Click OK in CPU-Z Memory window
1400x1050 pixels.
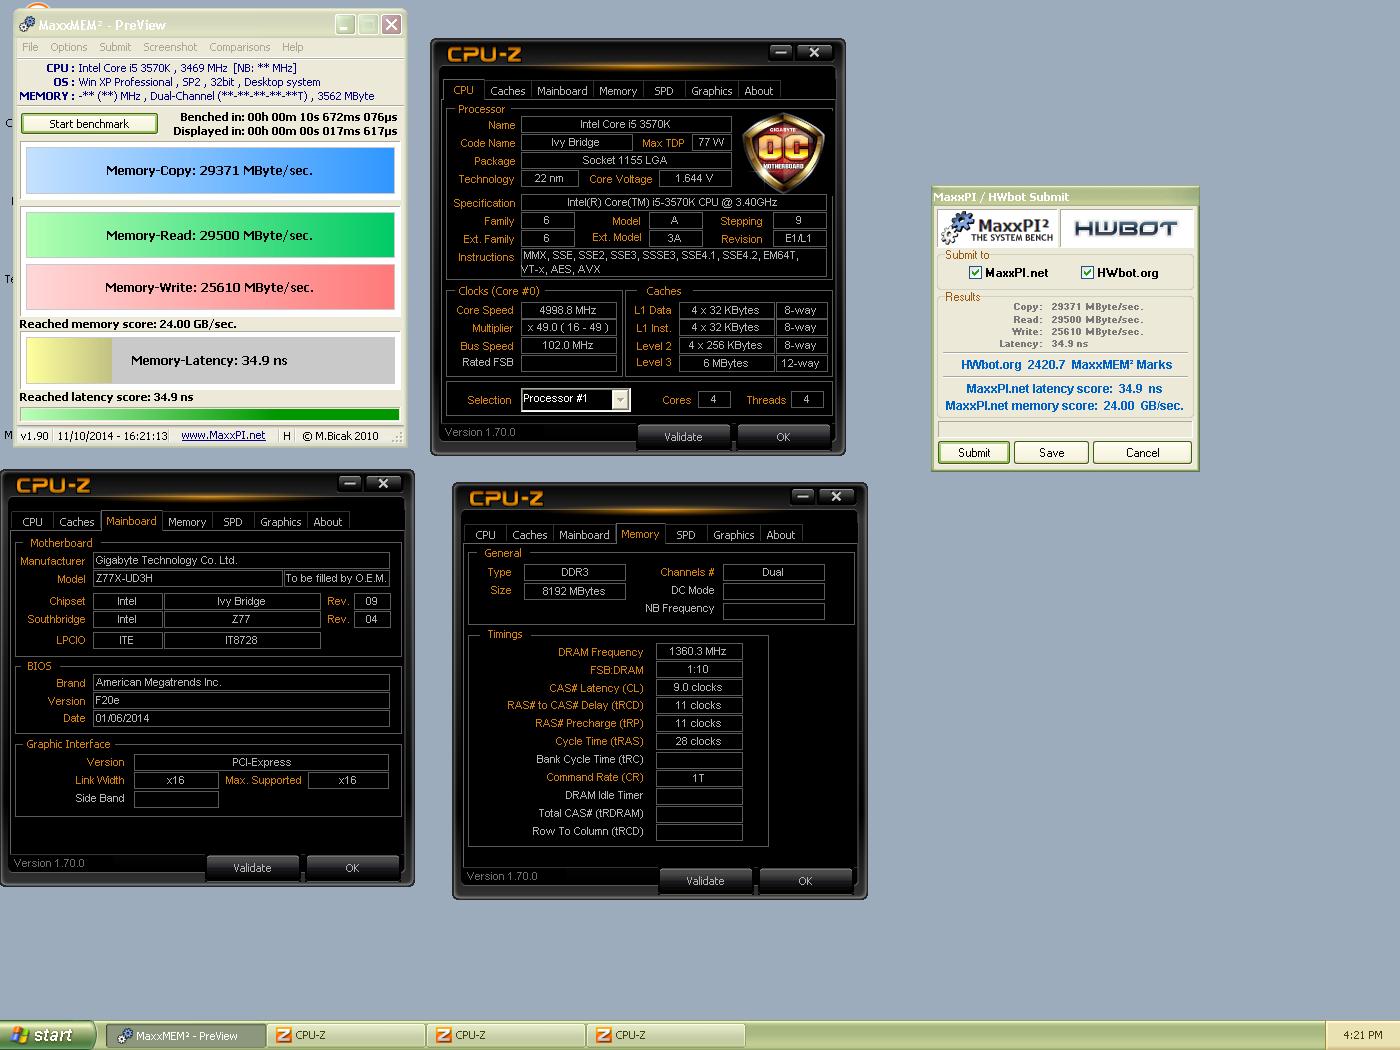pyautogui.click(x=805, y=881)
